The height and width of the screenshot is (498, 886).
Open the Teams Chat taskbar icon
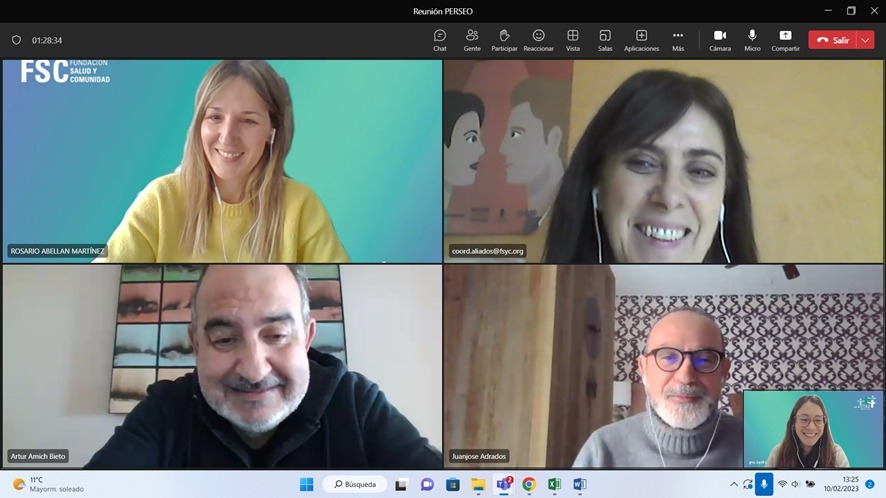[427, 484]
